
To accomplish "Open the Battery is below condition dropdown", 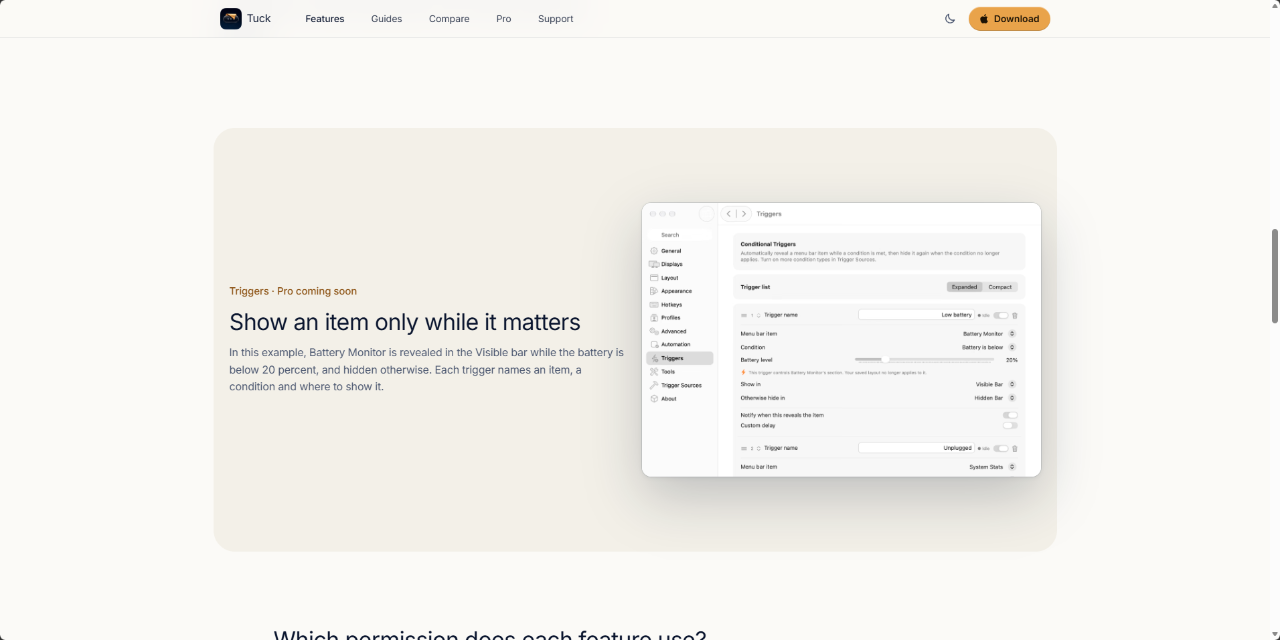I will click(x=1012, y=347).
